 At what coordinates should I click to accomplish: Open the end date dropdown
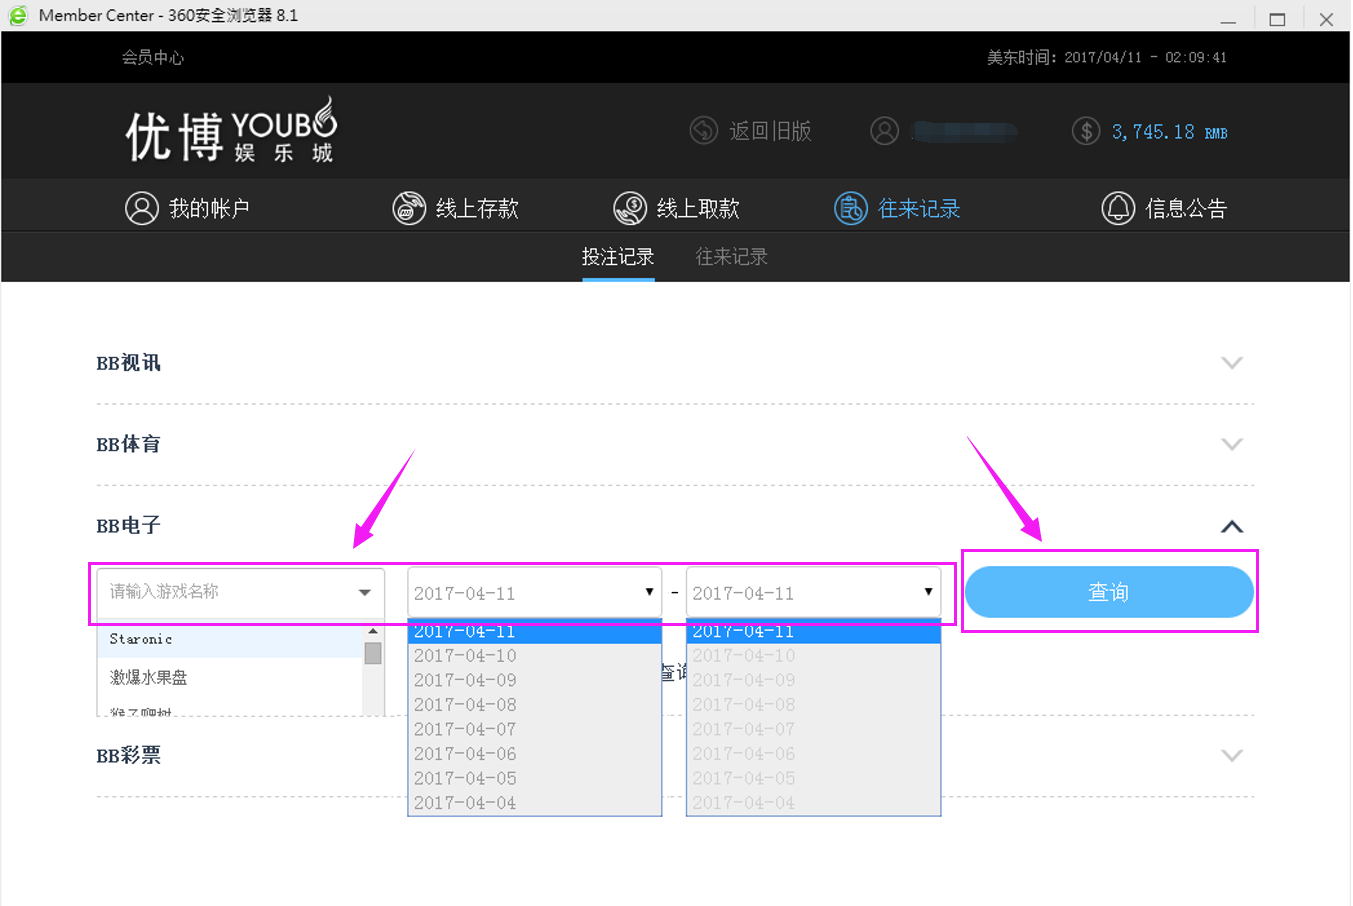(813, 592)
